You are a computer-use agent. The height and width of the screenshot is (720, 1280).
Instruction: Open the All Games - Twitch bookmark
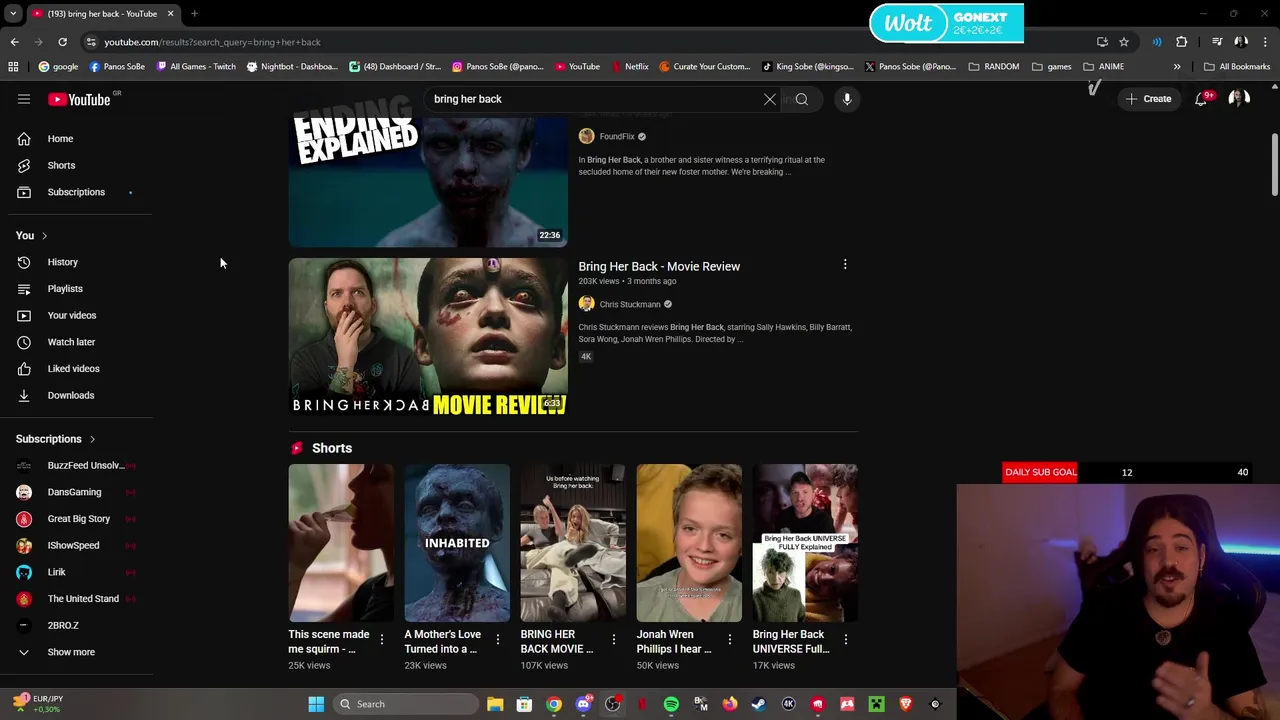click(196, 67)
